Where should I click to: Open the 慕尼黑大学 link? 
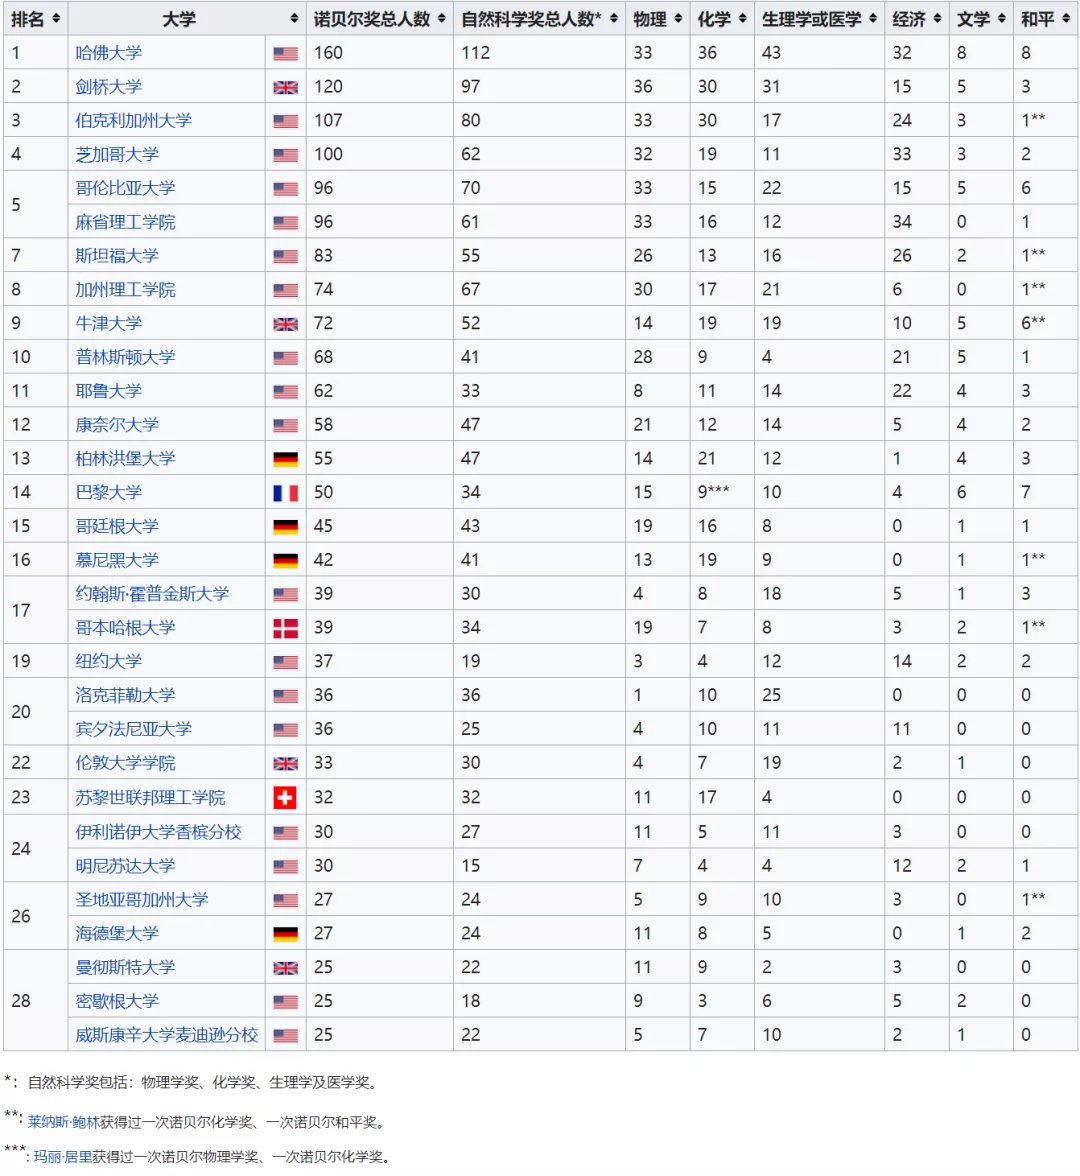tap(117, 560)
